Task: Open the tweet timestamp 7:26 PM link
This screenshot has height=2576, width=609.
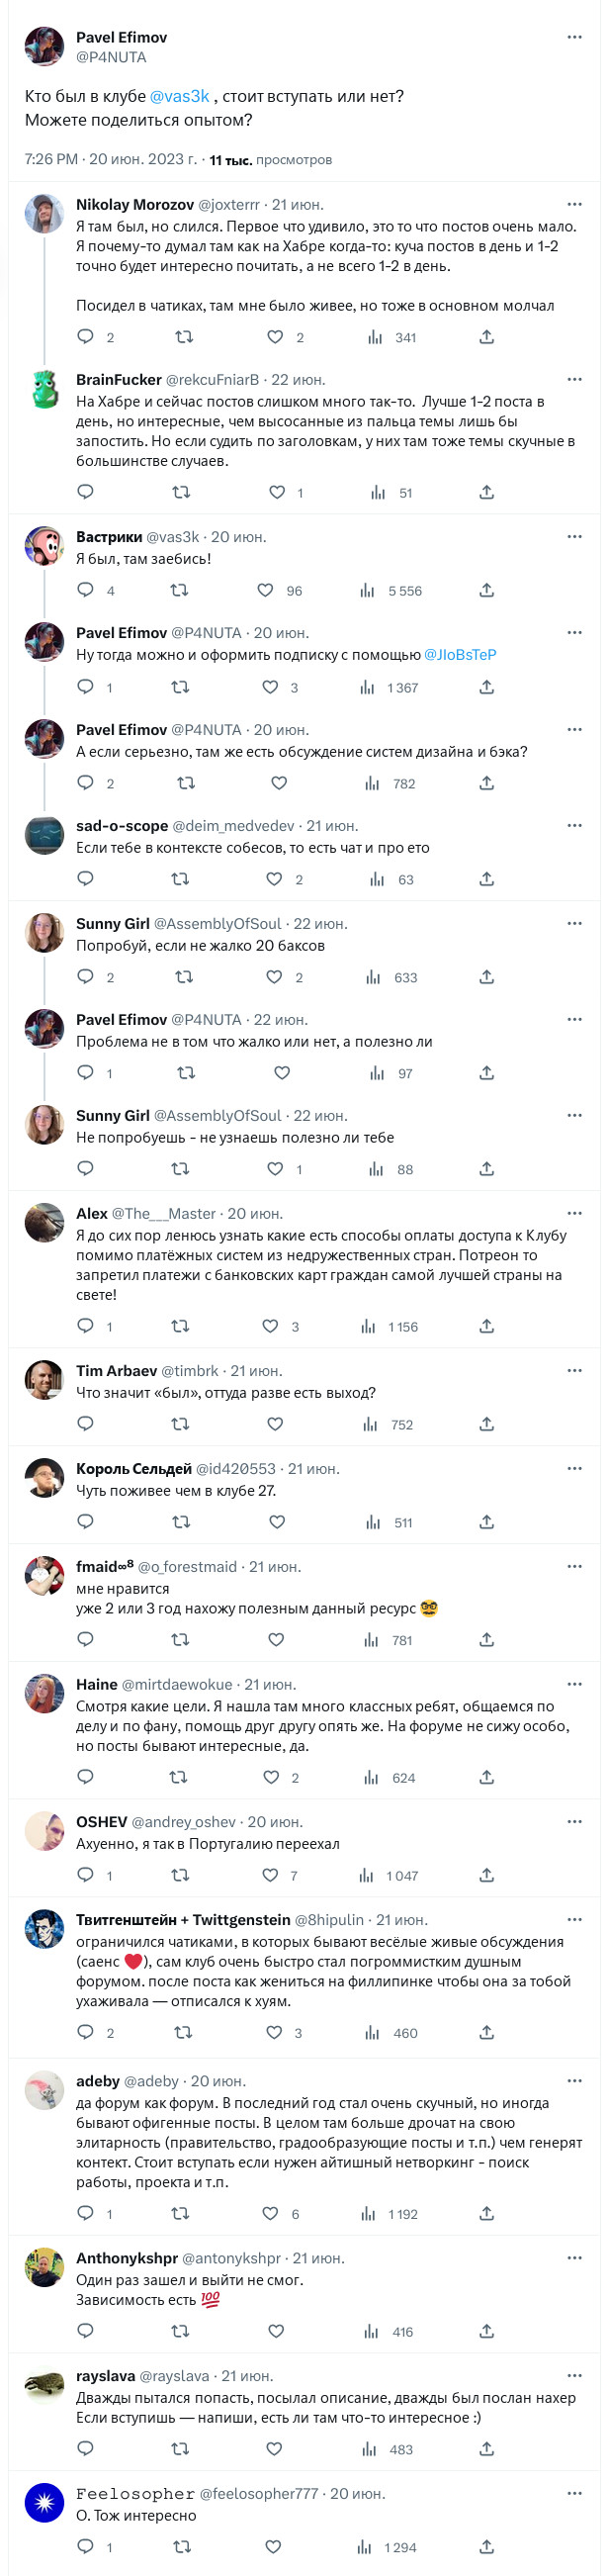Action: coord(52,159)
